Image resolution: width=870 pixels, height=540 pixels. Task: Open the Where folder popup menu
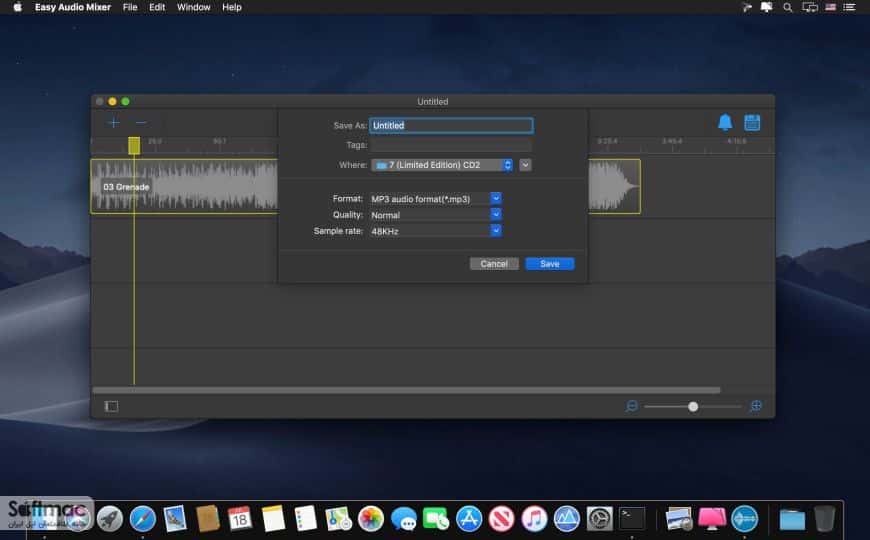click(x=442, y=165)
